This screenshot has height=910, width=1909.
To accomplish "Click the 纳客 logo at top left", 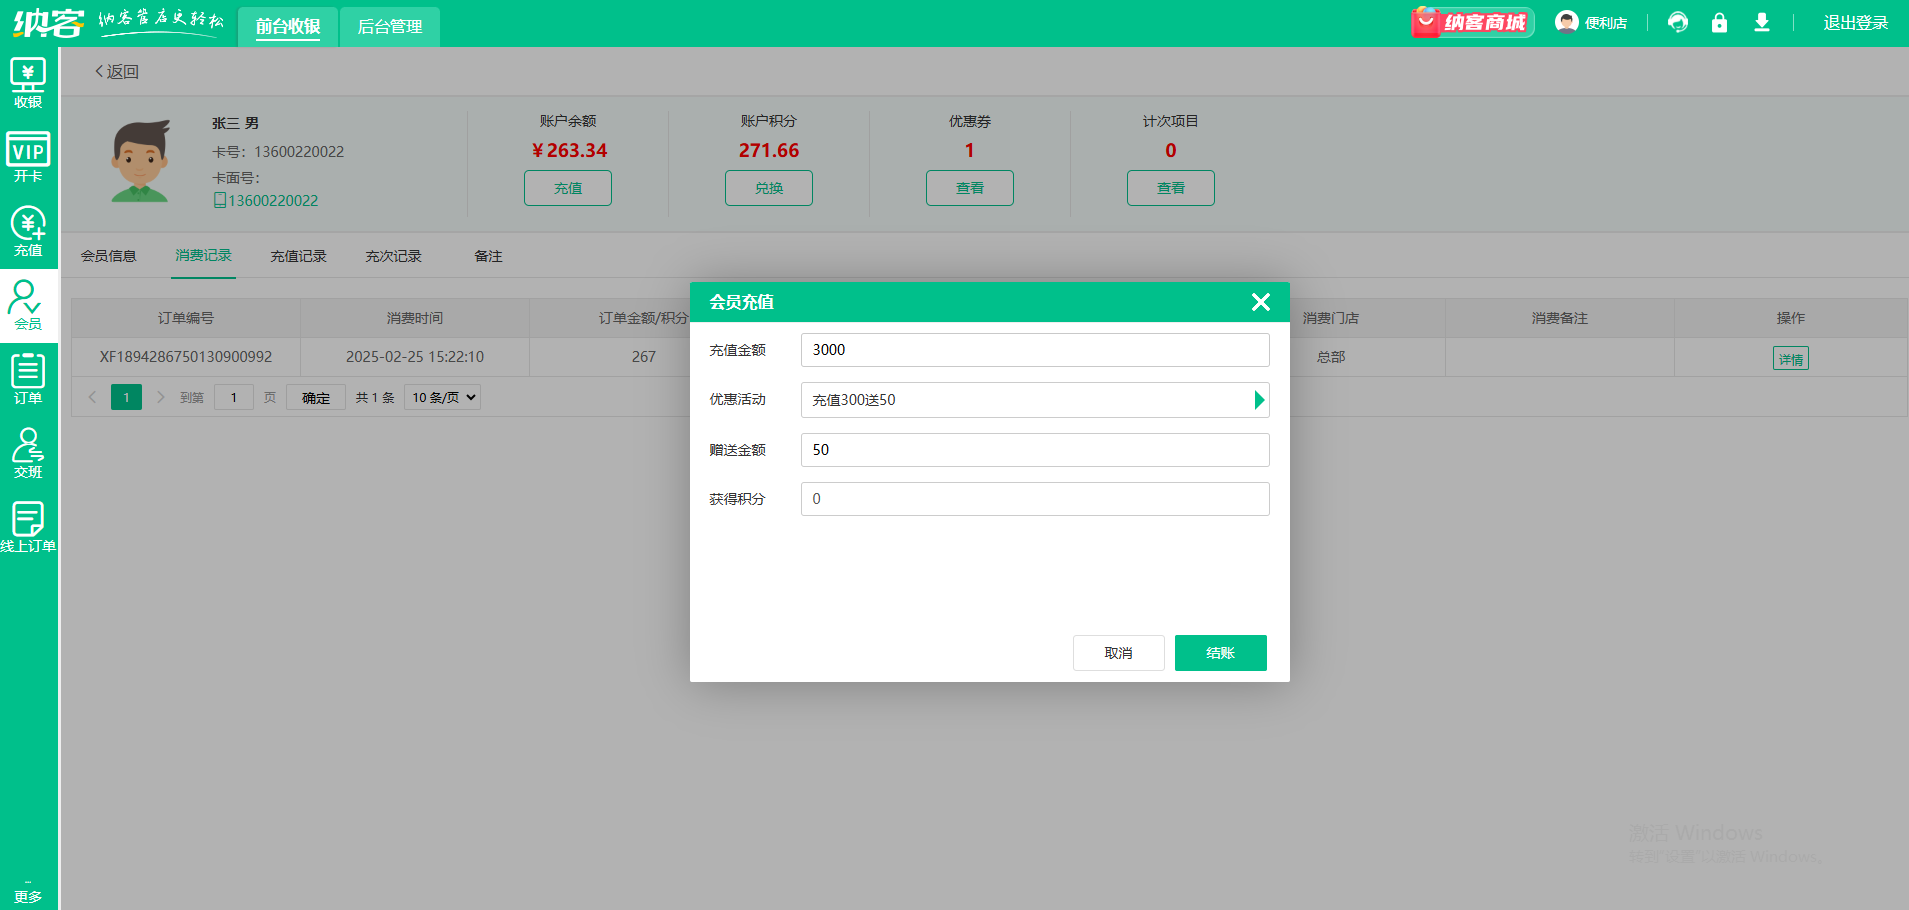I will click(48, 22).
